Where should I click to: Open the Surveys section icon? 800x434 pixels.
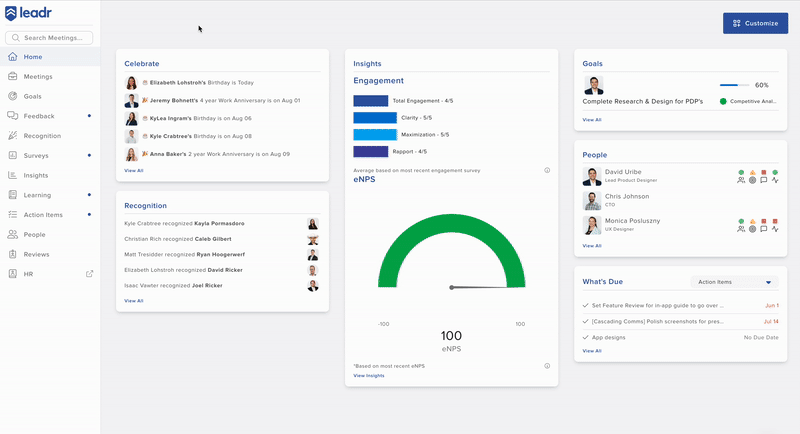coord(12,156)
